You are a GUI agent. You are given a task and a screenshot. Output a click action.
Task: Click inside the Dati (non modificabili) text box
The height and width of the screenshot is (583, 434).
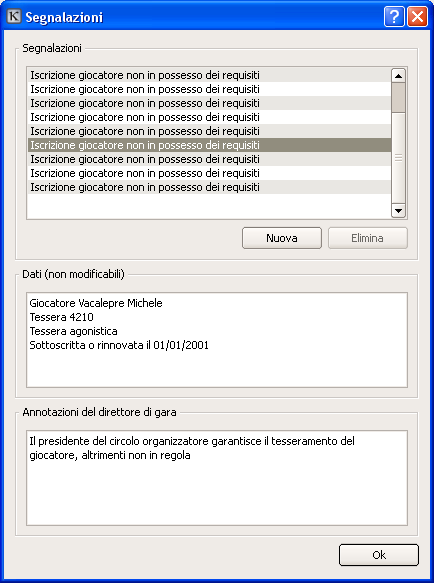(x=217, y=340)
